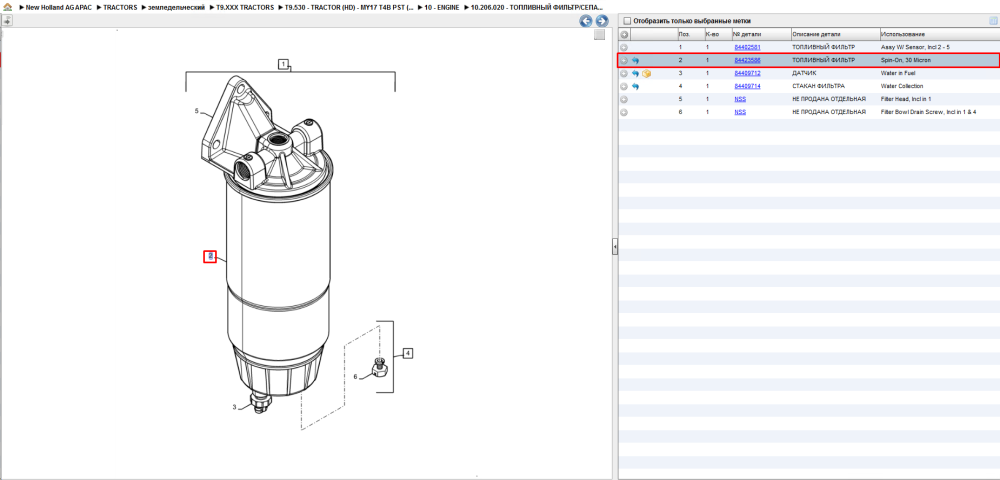The image size is (1000, 480).
Task: Add part 84402581 using its plus icon
Action: click(624, 47)
